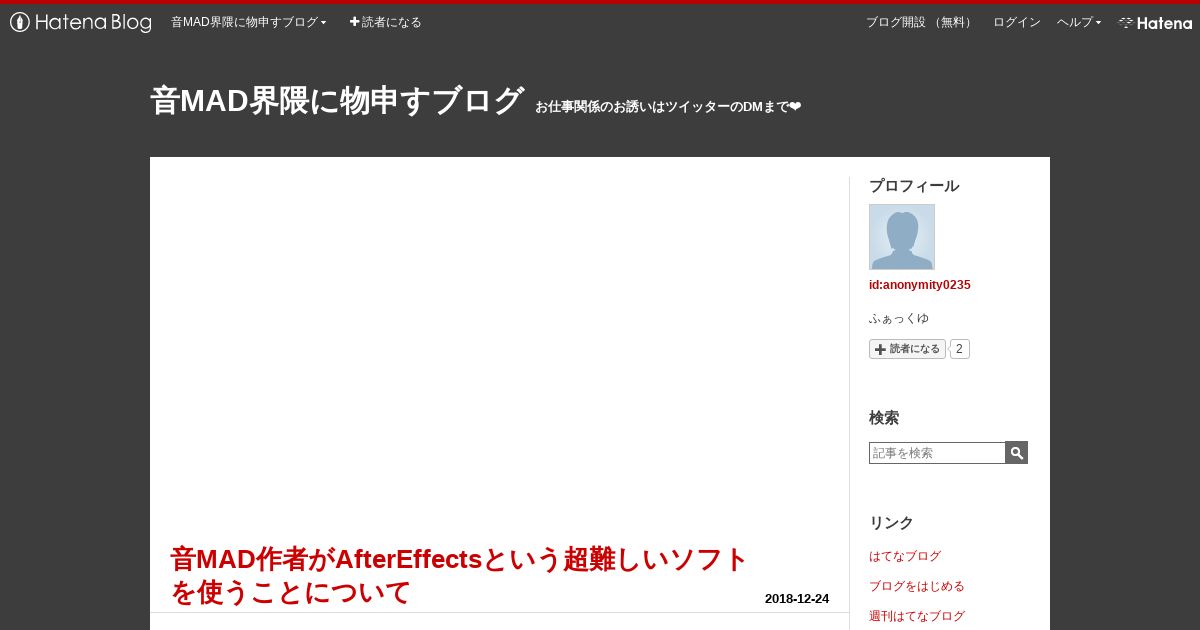Click the リンク section heading
Screen dimensions: 1200x630
tap(891, 523)
